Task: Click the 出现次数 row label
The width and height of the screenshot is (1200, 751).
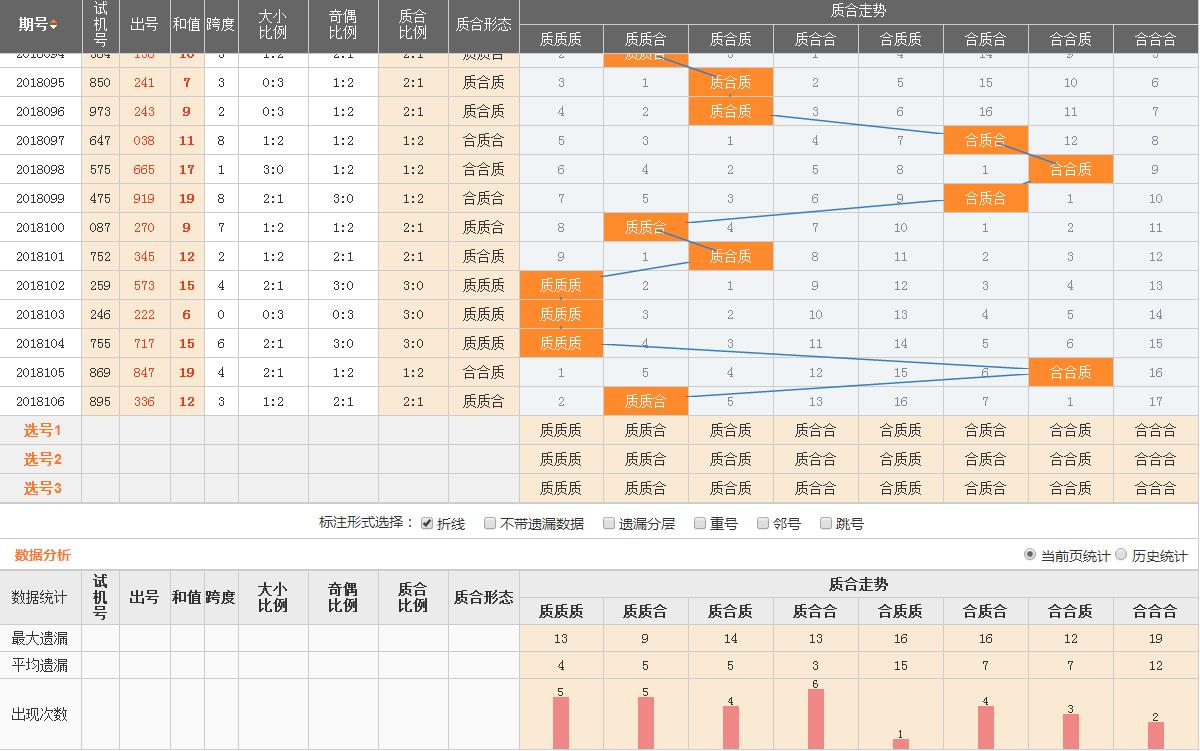Action: [x=40, y=715]
